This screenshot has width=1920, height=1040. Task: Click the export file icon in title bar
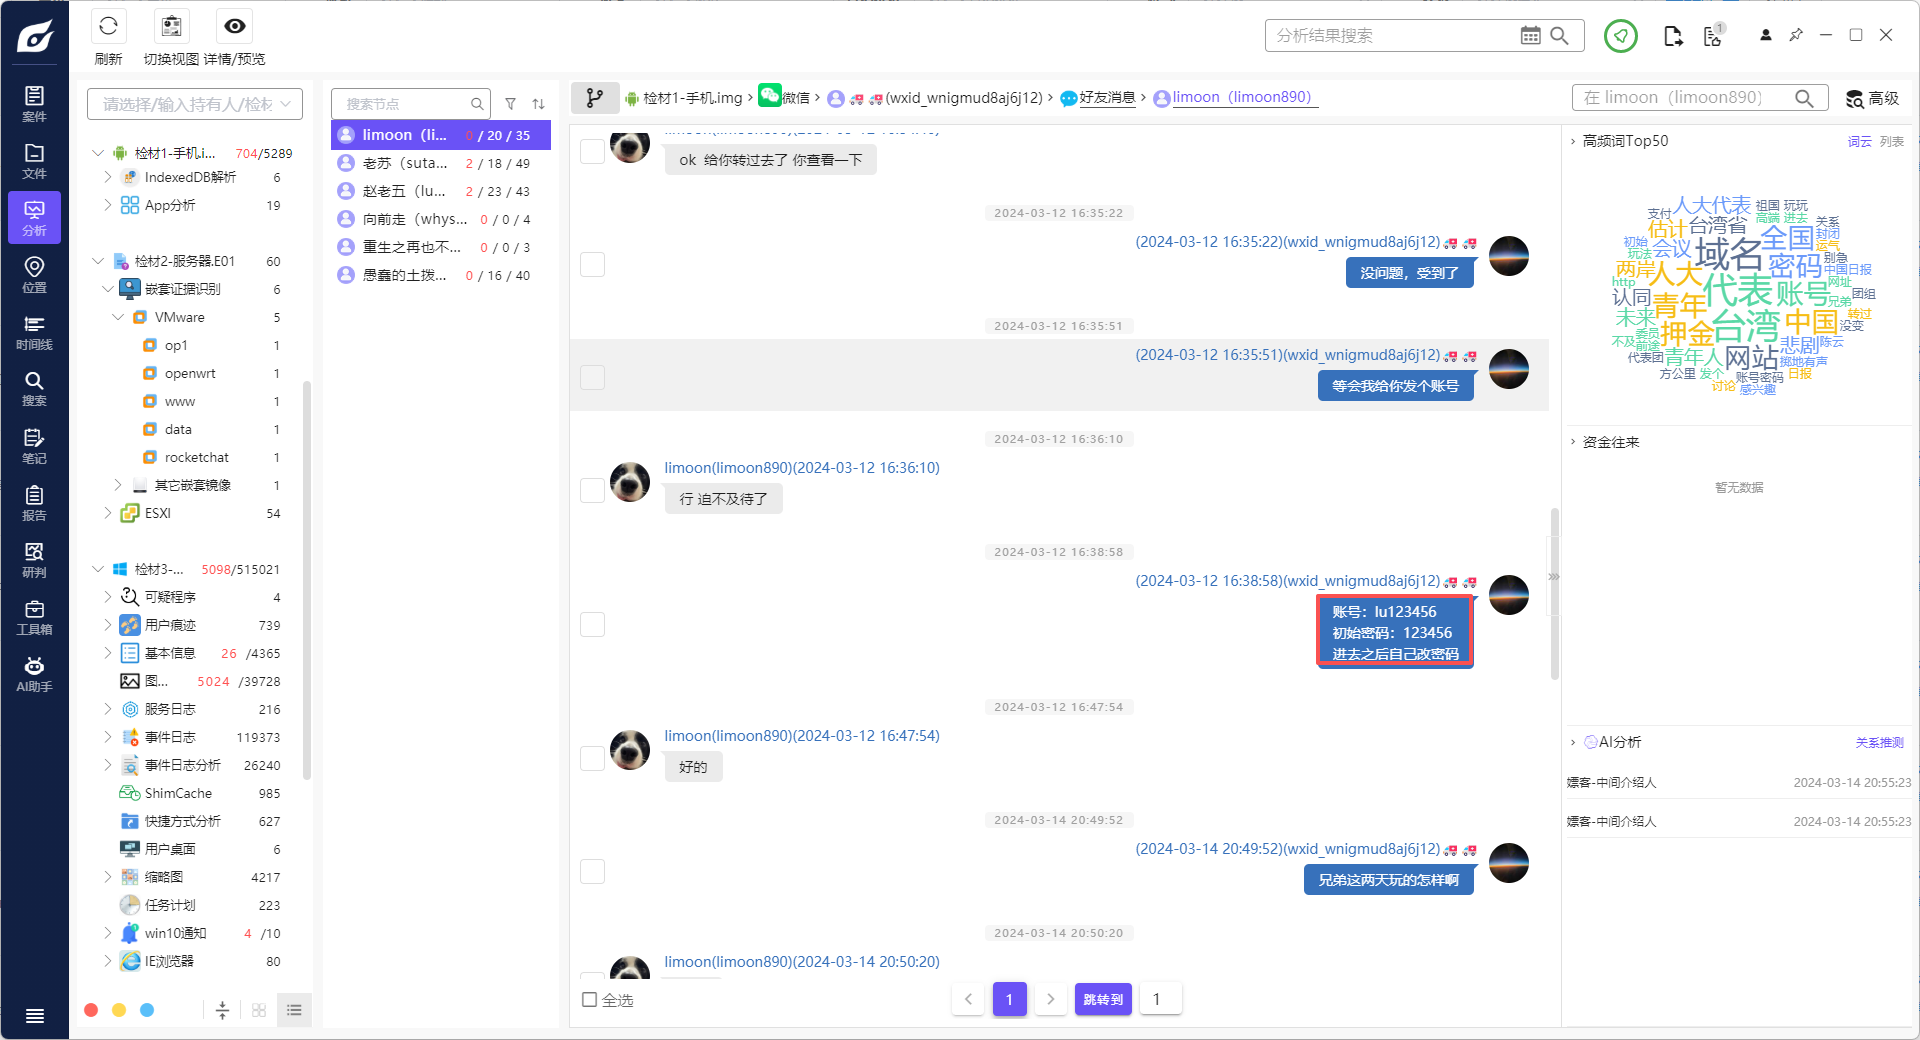pos(1673,36)
